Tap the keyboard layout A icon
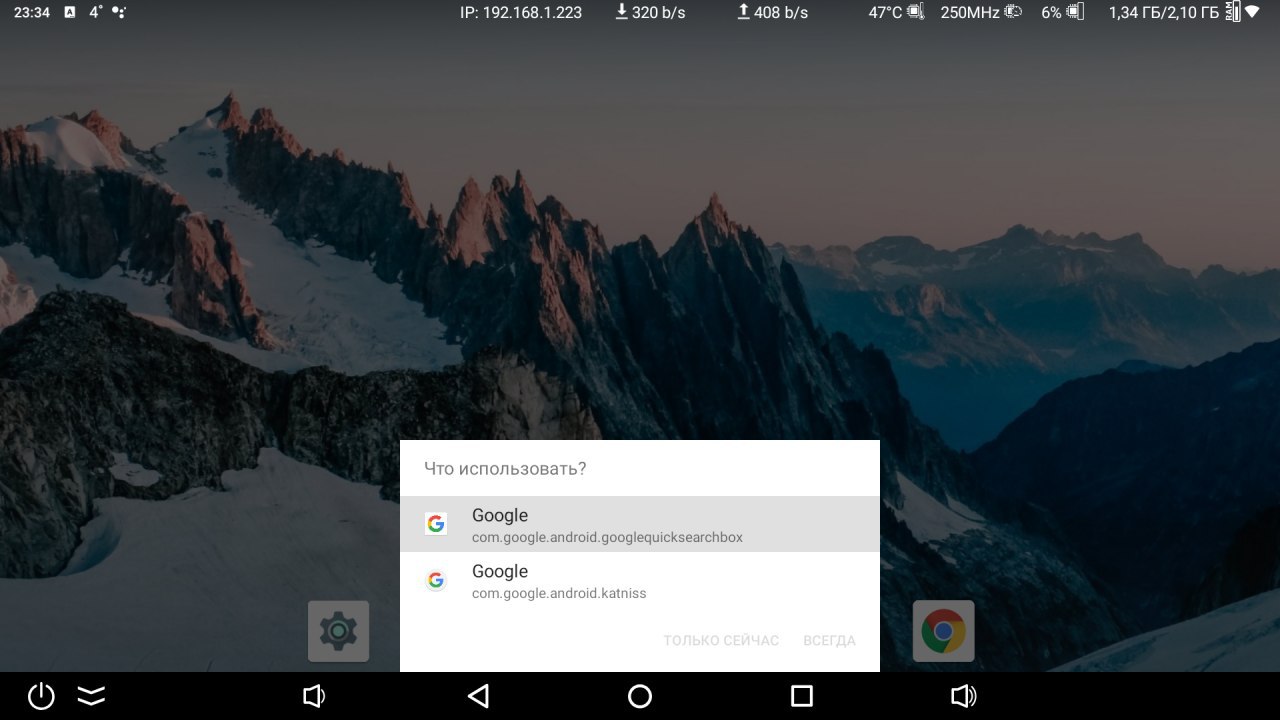 (69, 12)
